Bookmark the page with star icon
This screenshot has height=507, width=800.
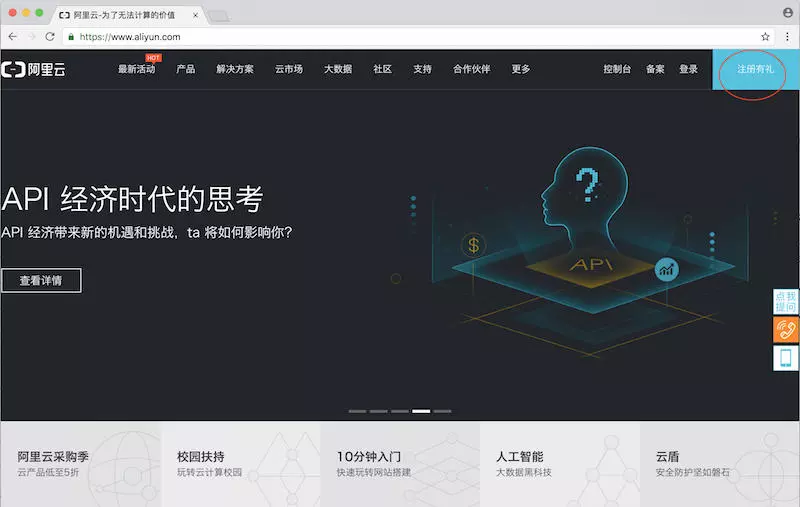765,37
